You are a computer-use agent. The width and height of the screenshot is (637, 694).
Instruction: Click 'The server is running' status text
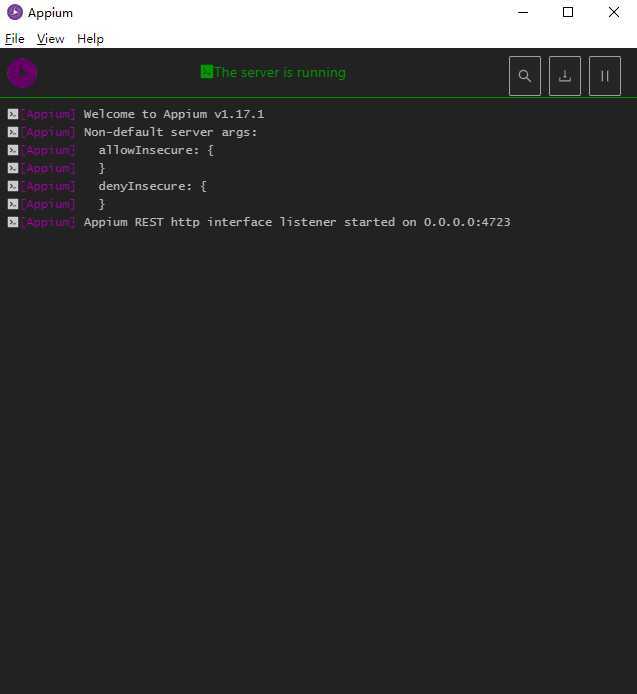click(x=280, y=73)
